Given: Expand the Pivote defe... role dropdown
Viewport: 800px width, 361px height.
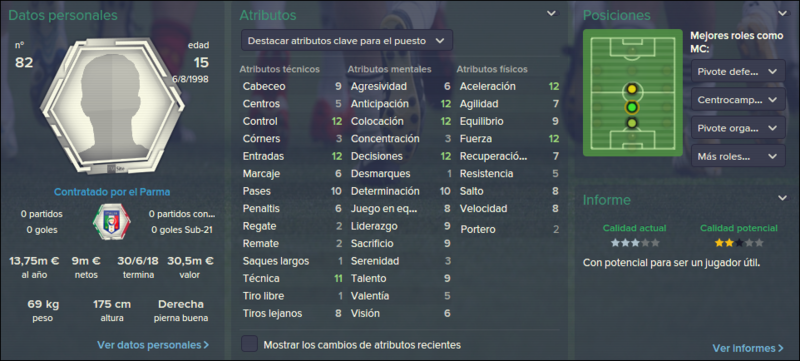Looking at the screenshot, I should point(738,71).
